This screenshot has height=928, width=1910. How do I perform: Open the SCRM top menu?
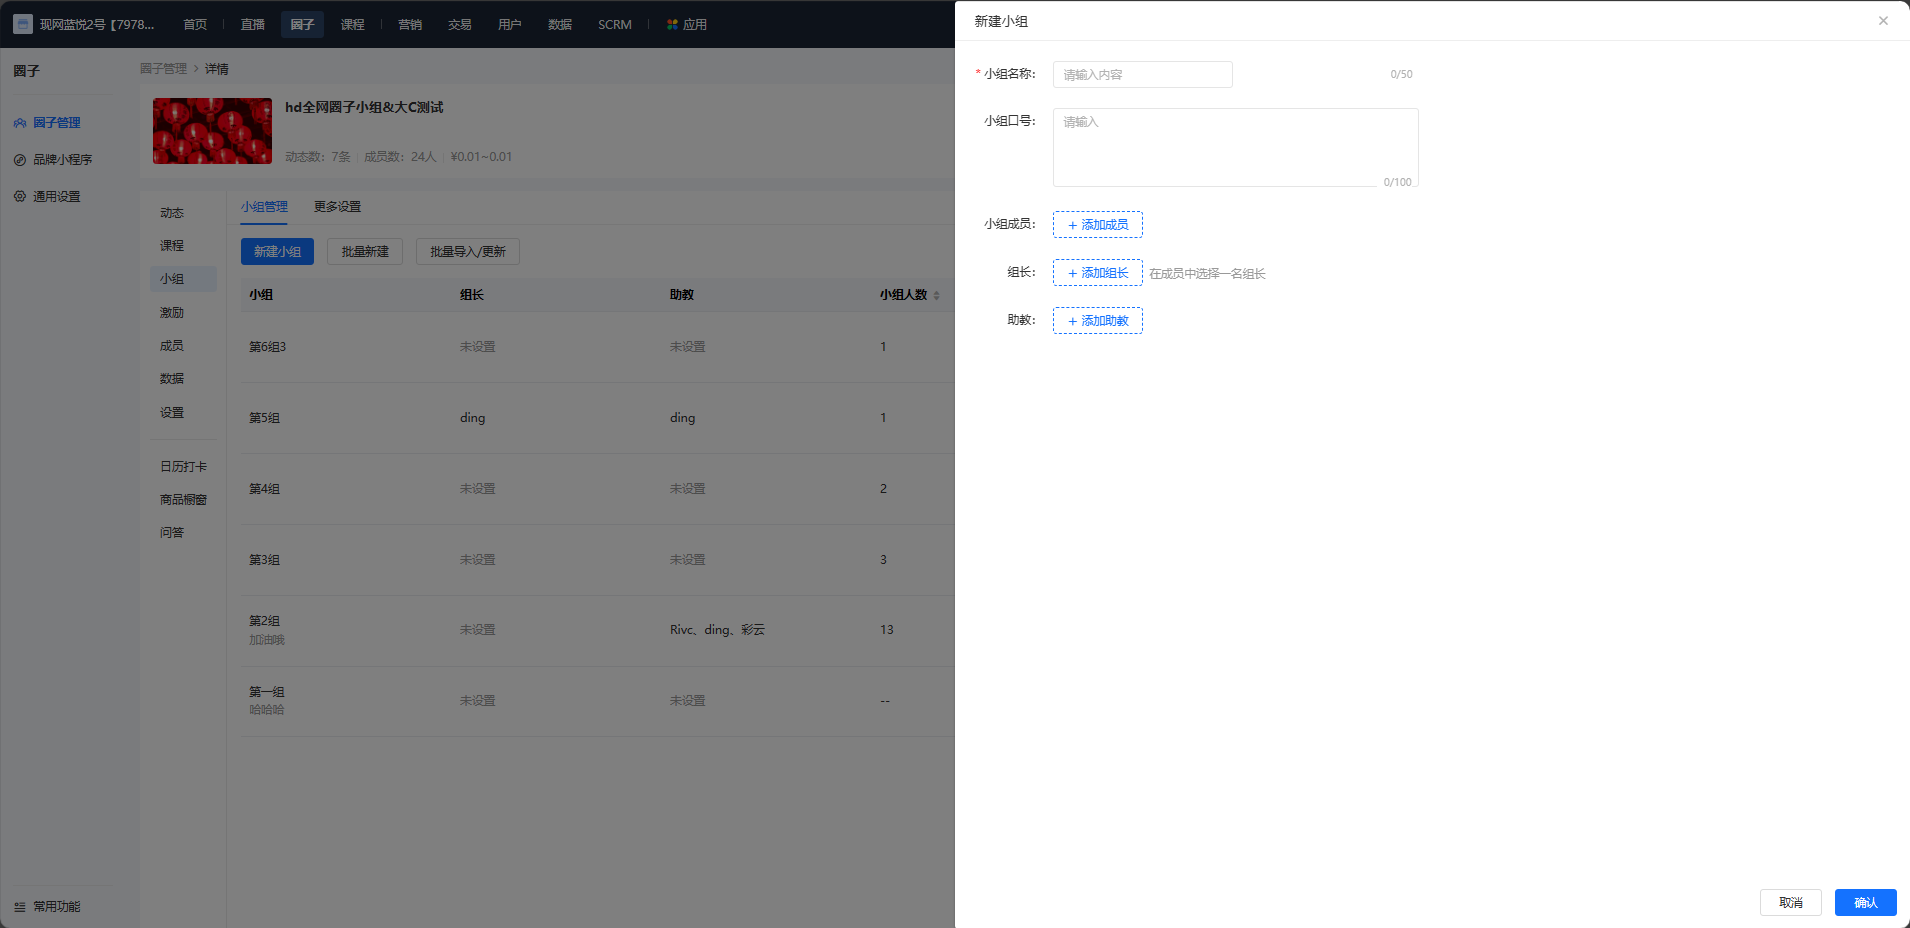[615, 24]
